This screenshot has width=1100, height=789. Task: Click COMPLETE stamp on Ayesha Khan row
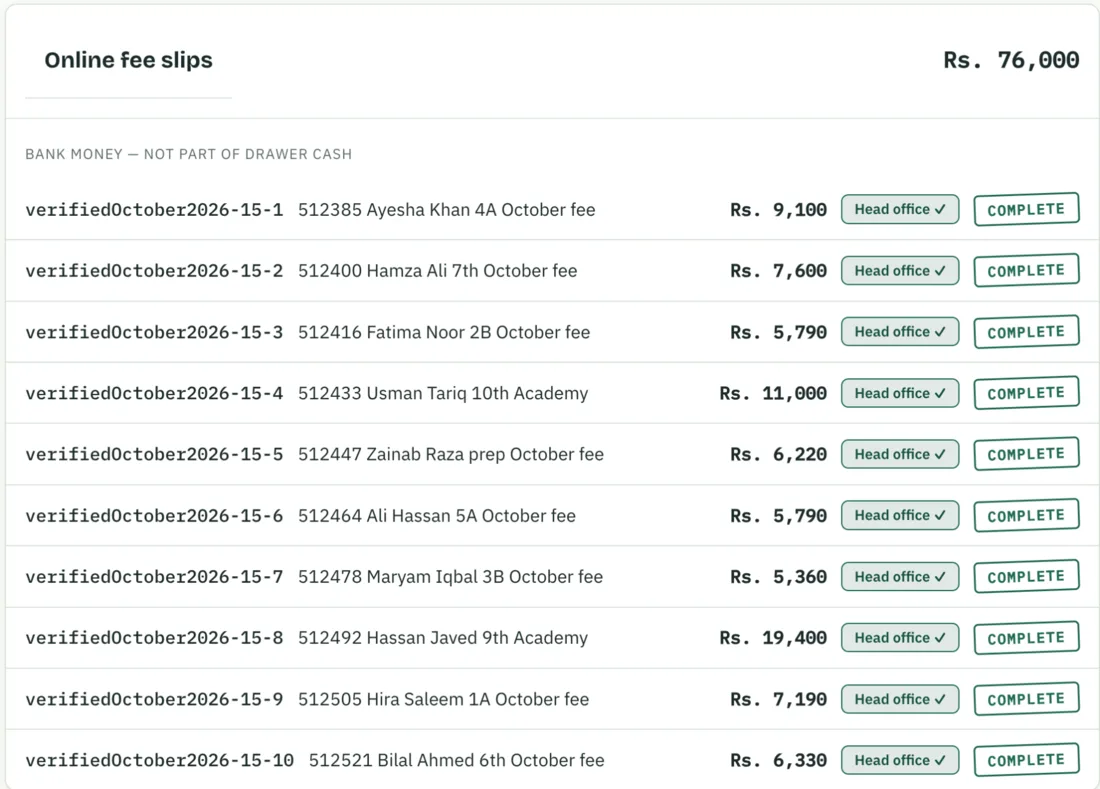click(1026, 209)
